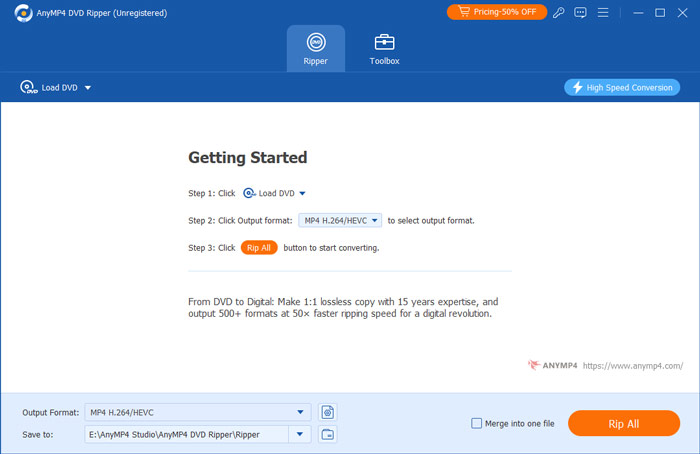The image size is (700, 454).
Task: Open the anymp4.com website link
Action: point(633,366)
